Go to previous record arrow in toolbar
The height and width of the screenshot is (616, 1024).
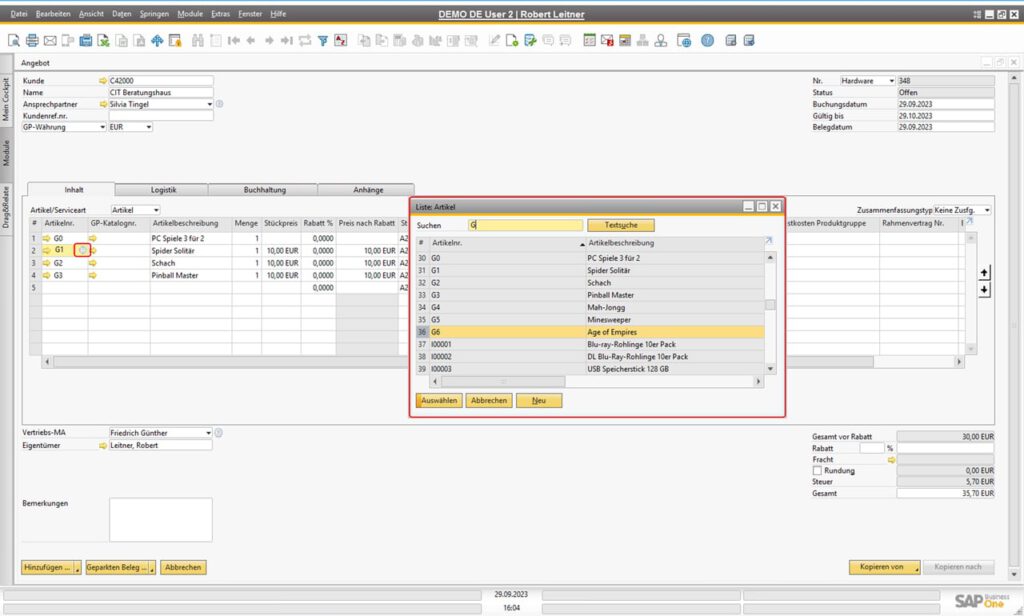251,41
